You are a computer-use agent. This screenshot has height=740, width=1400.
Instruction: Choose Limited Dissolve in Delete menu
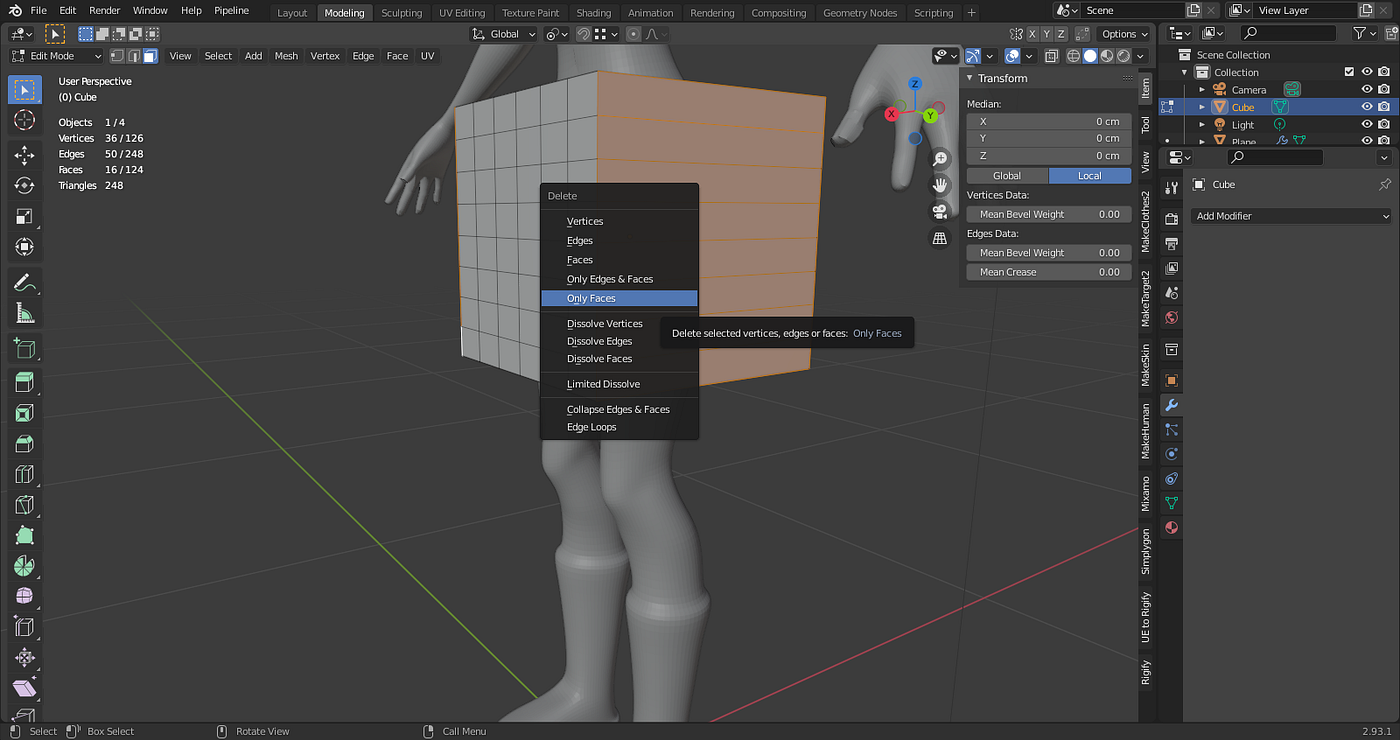[x=619, y=384]
